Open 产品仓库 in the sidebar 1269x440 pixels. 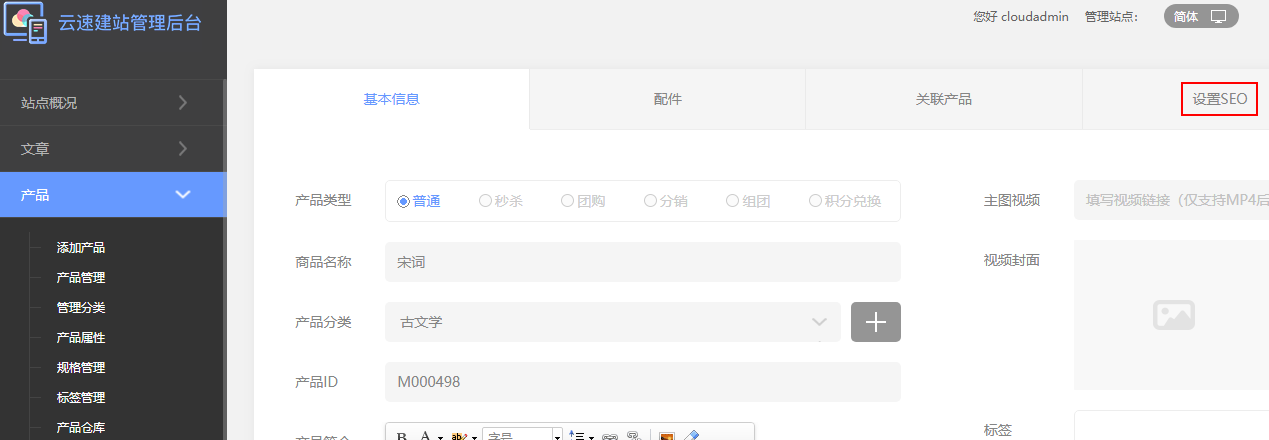click(x=81, y=428)
